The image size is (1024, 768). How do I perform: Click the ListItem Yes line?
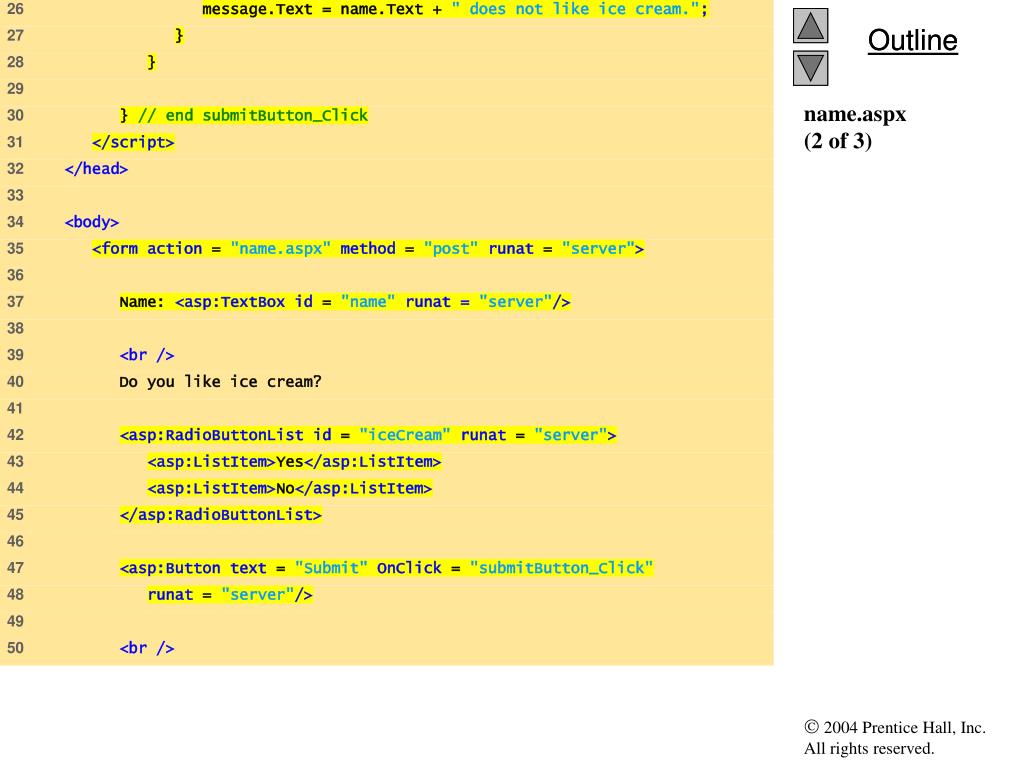tap(294, 462)
